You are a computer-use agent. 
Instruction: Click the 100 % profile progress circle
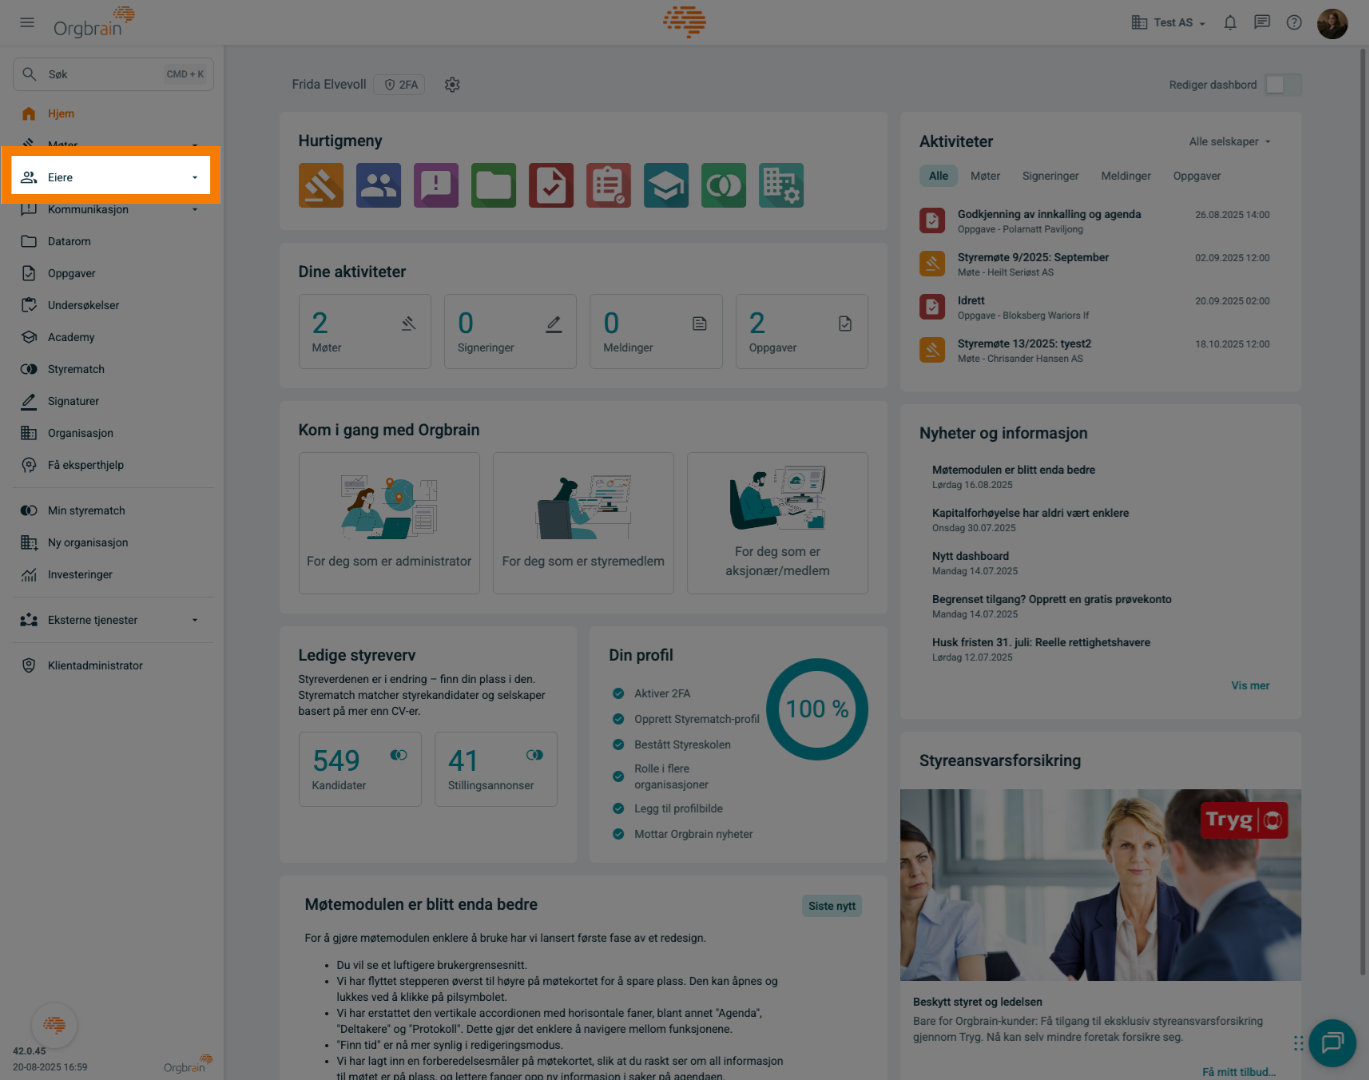pyautogui.click(x=817, y=709)
